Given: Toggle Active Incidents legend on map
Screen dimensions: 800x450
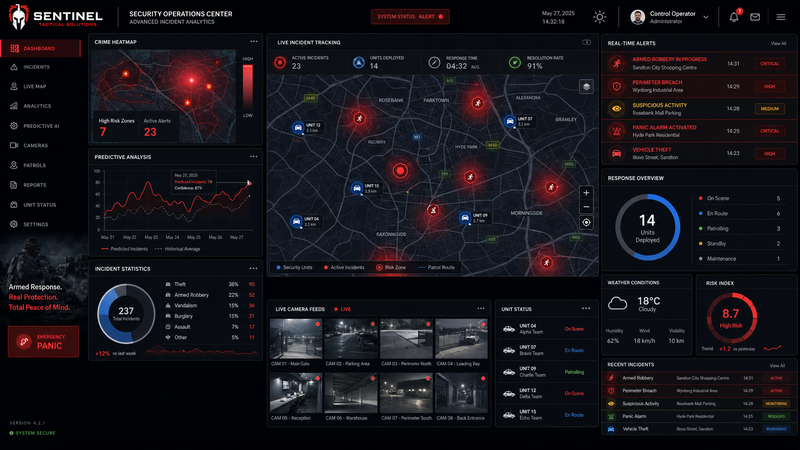Looking at the screenshot, I should (344, 267).
